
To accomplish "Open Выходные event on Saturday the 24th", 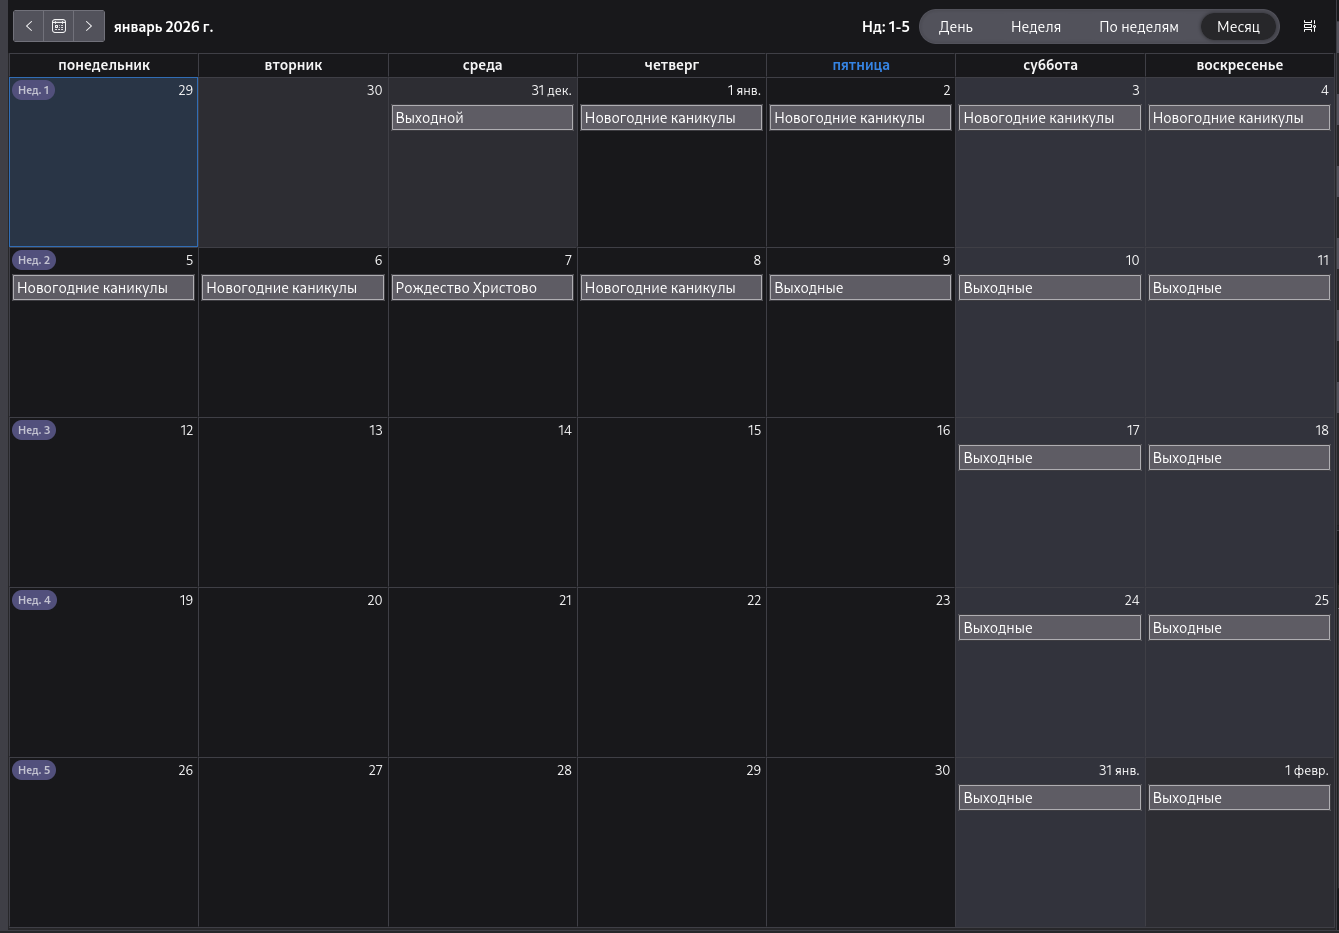I will [x=1049, y=628].
